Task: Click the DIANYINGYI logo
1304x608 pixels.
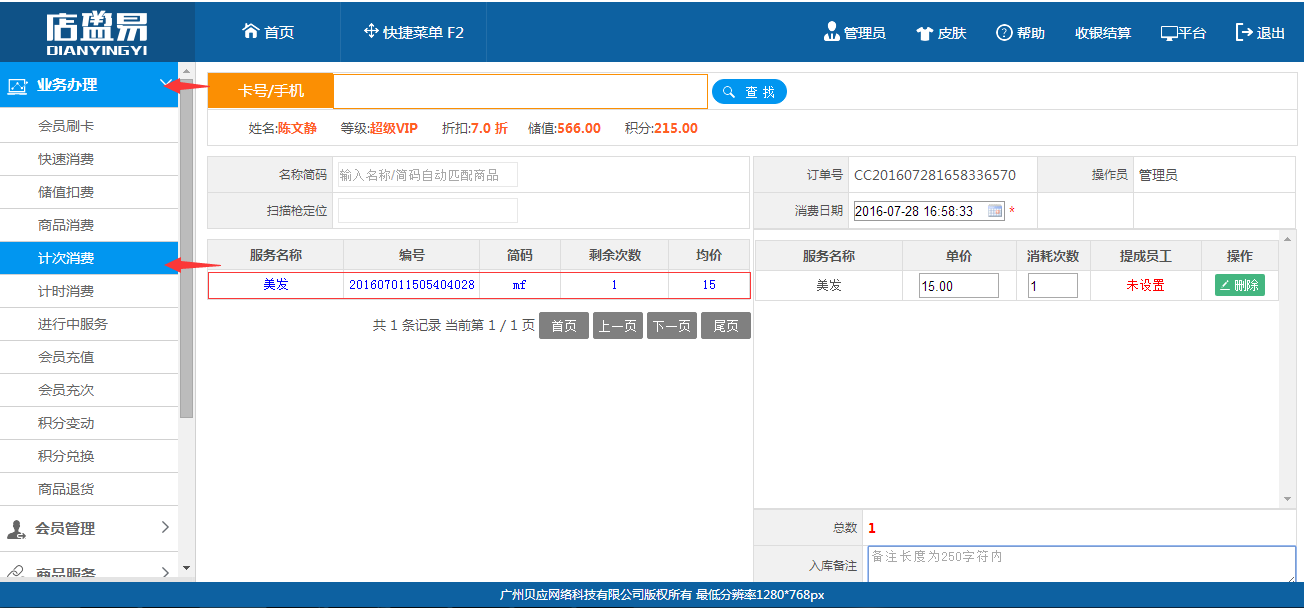Action: tap(97, 31)
